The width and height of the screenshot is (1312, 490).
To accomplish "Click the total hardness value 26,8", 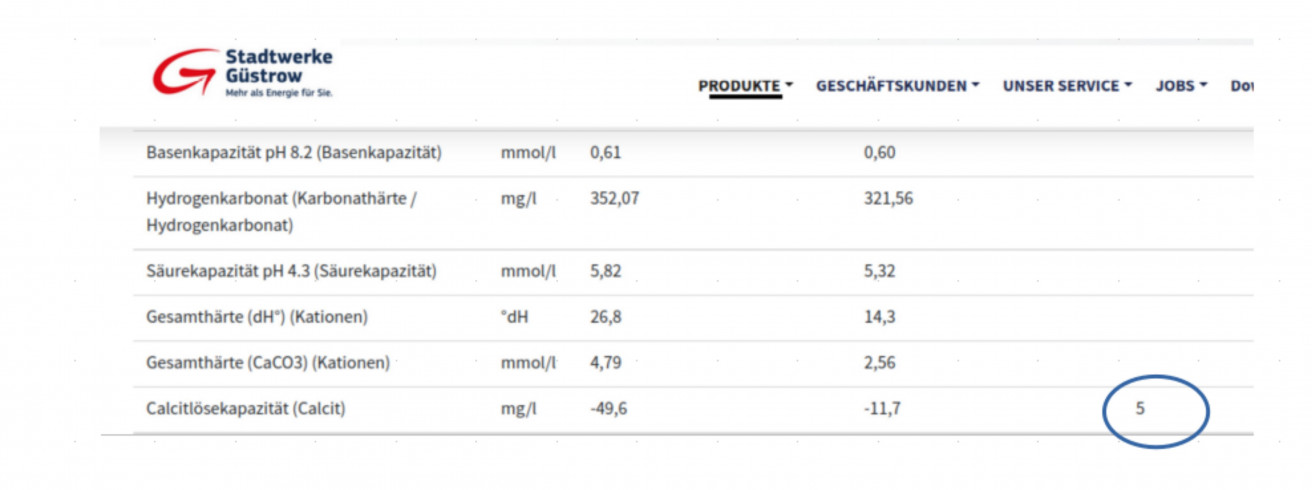I will [605, 317].
